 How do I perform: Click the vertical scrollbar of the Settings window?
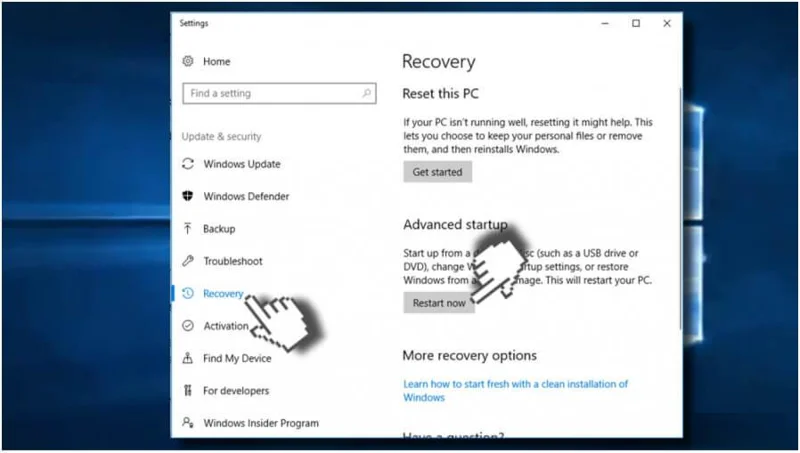[x=680, y=209]
